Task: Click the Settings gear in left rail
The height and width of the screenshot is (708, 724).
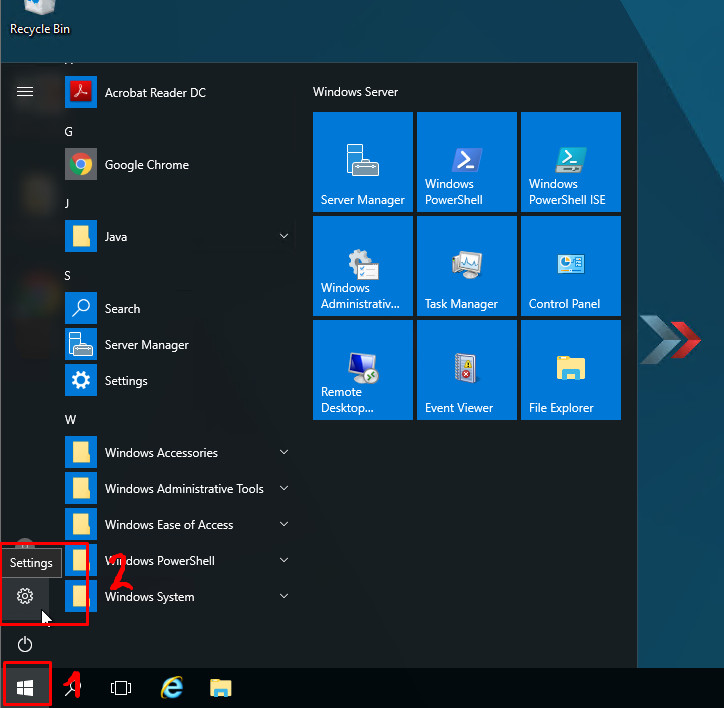Action: pos(25,596)
